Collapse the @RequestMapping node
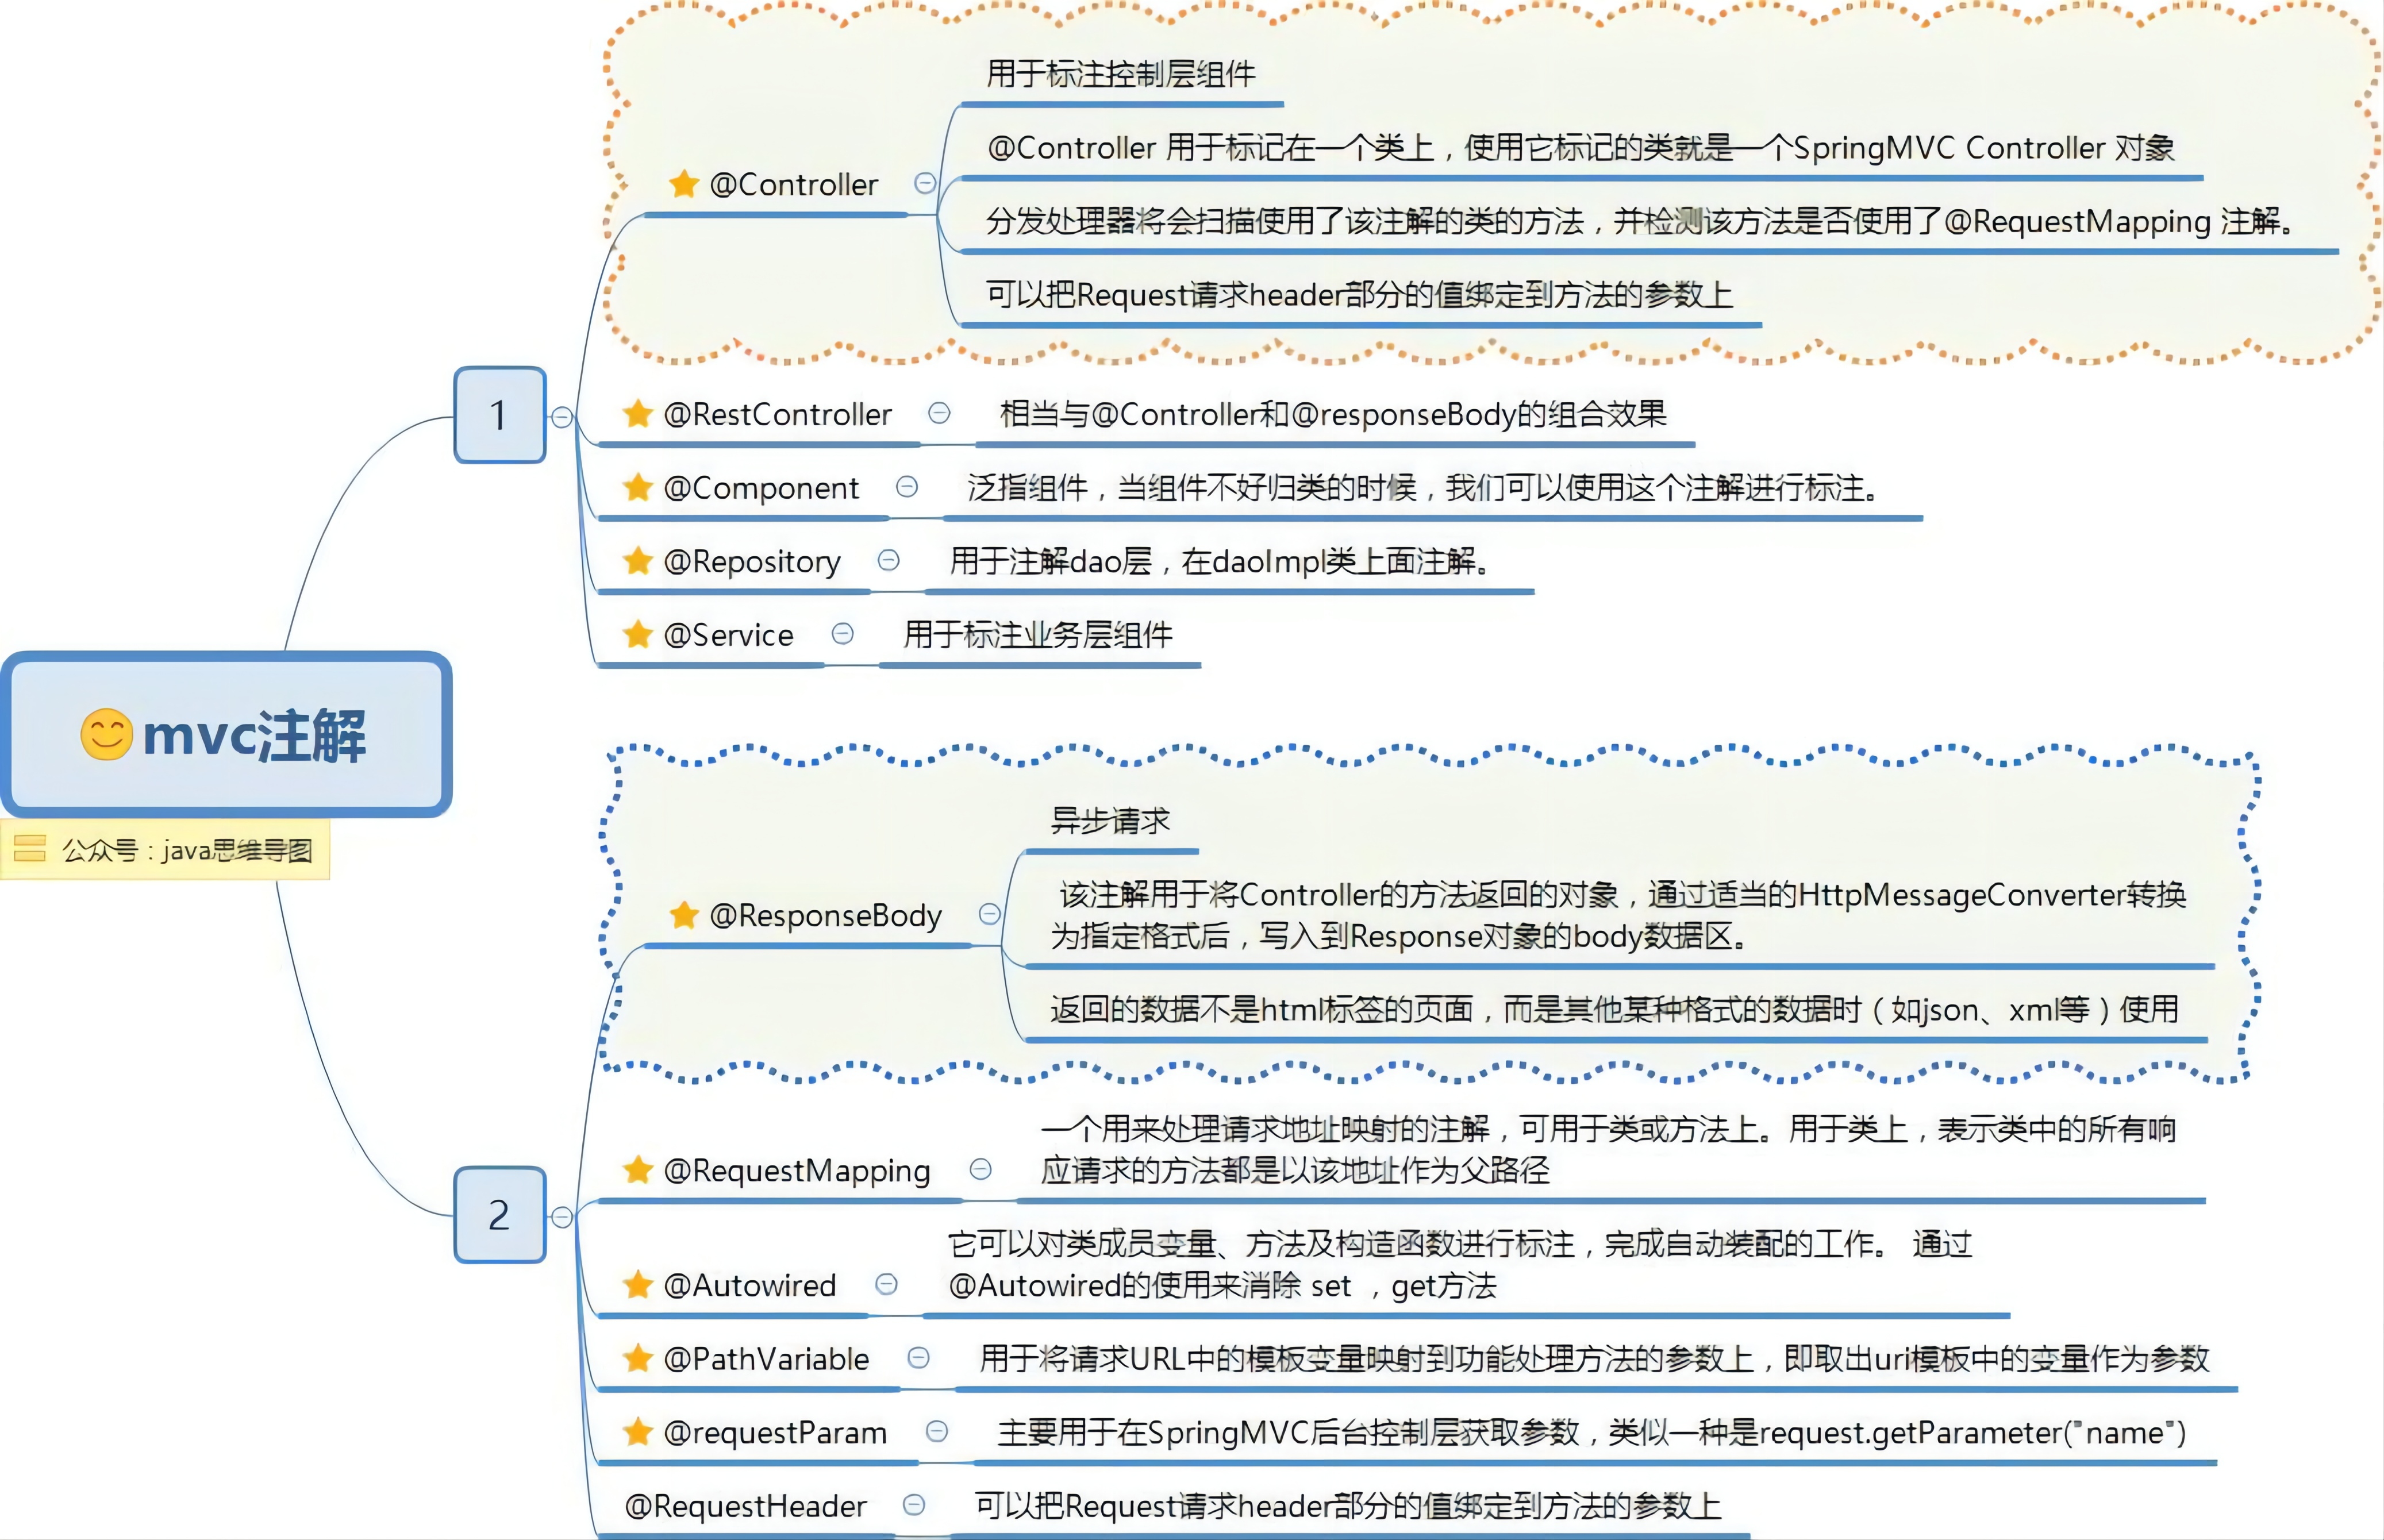The width and height of the screenshot is (2384, 1540). click(981, 1169)
